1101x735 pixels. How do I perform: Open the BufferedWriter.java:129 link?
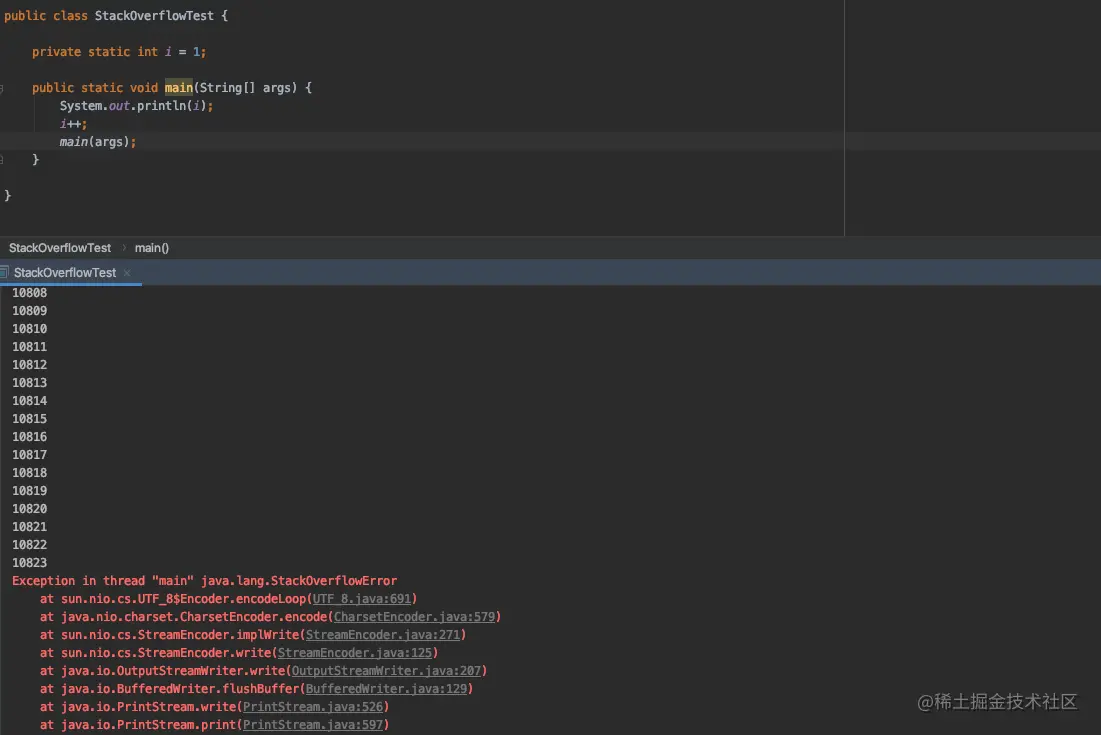(x=386, y=689)
